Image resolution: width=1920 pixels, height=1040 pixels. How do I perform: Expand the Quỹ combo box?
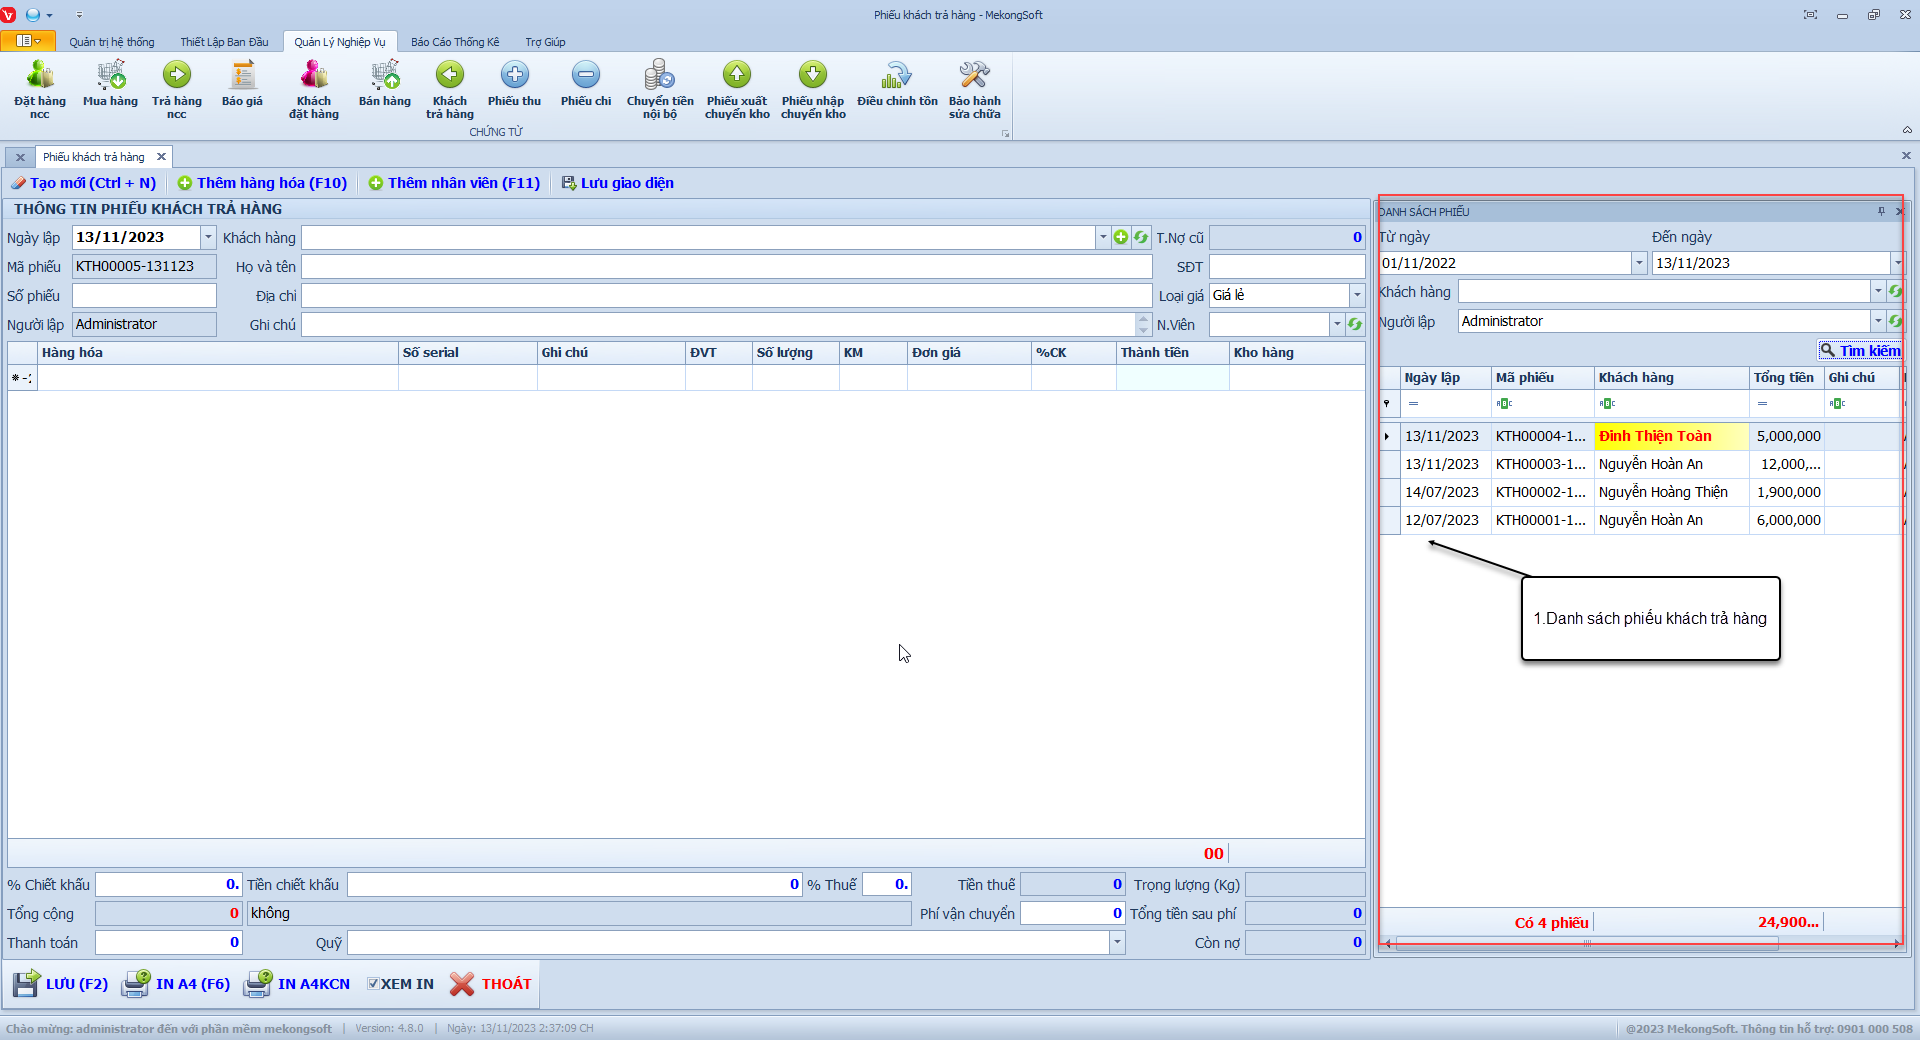click(1117, 942)
